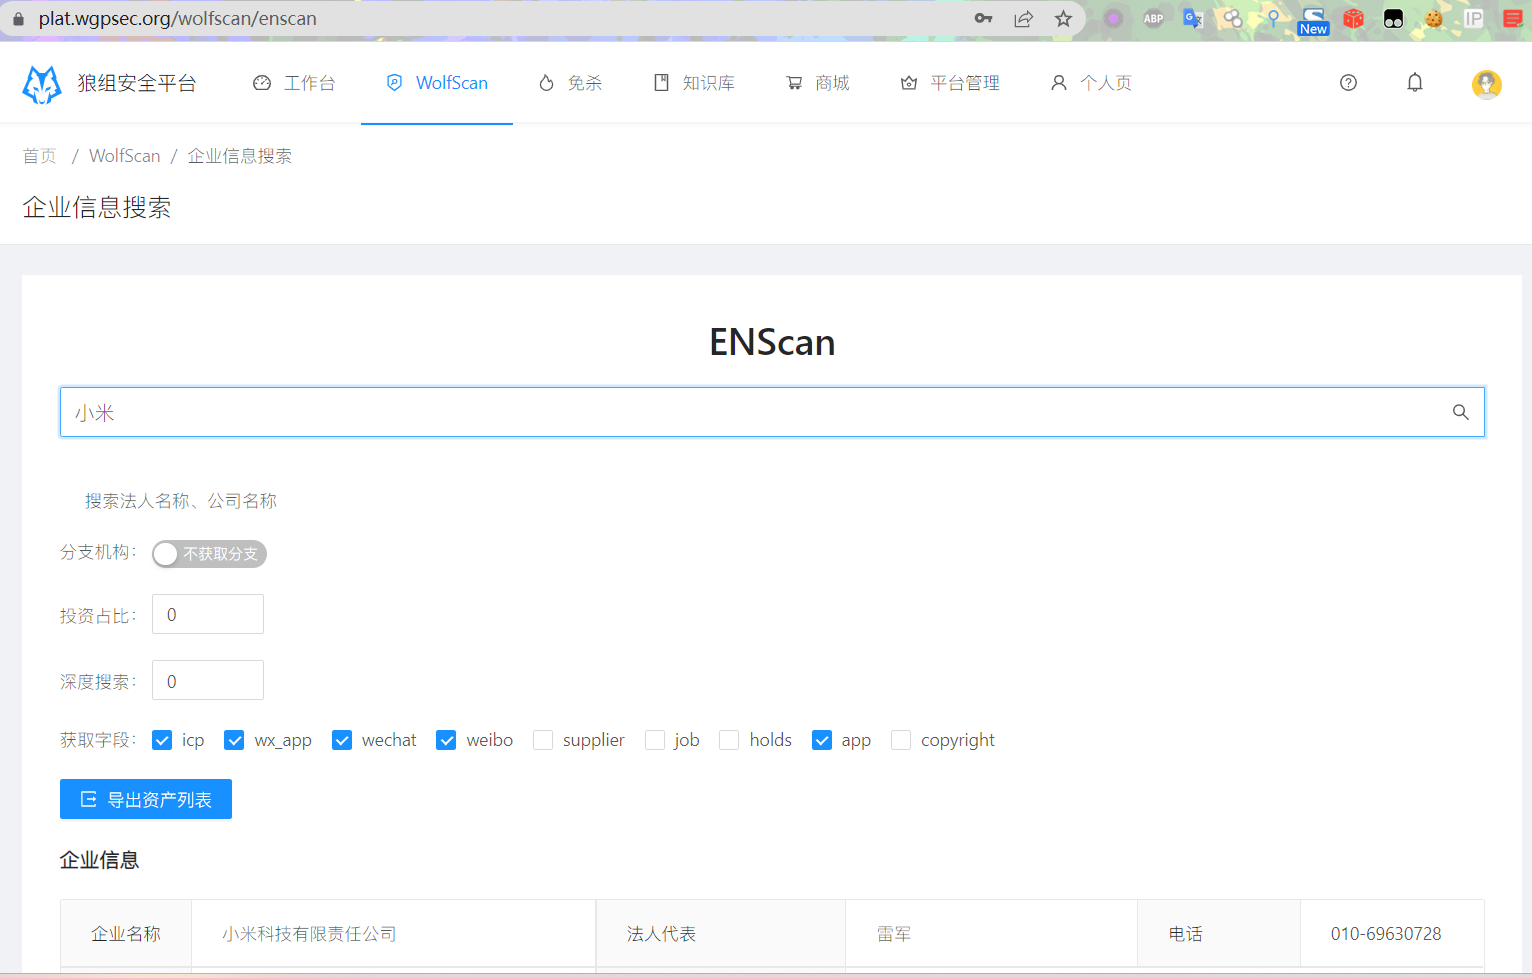
Task: Click the IP extension icon
Action: tap(1473, 18)
